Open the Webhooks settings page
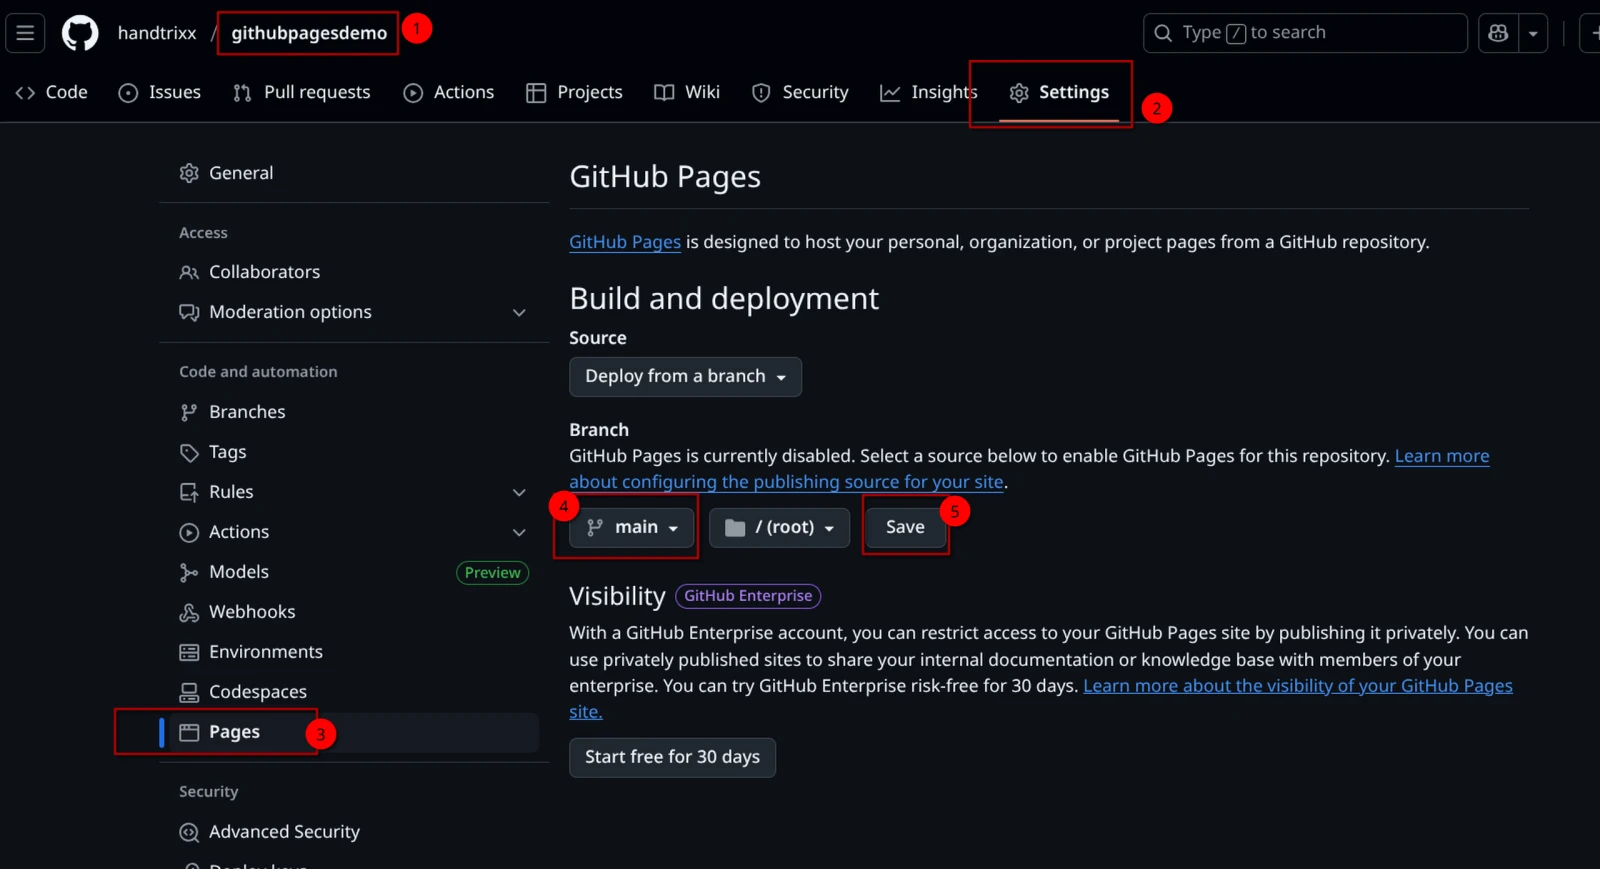Viewport: 1600px width, 869px height. (251, 612)
